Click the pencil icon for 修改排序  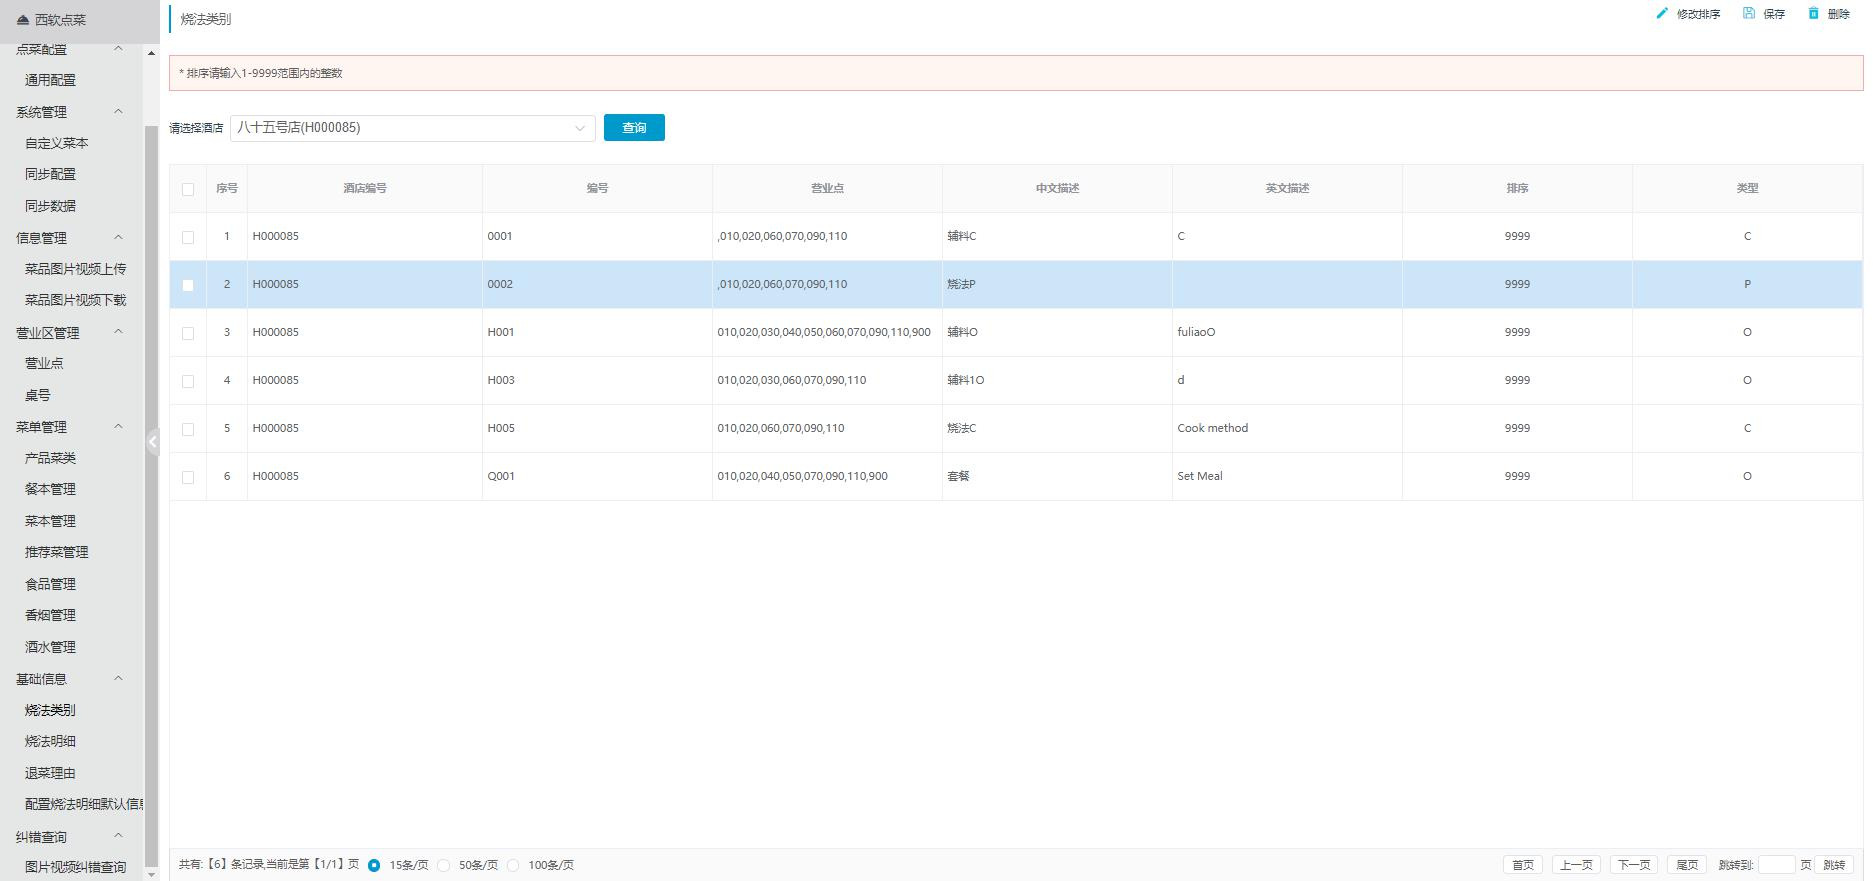pos(1662,14)
